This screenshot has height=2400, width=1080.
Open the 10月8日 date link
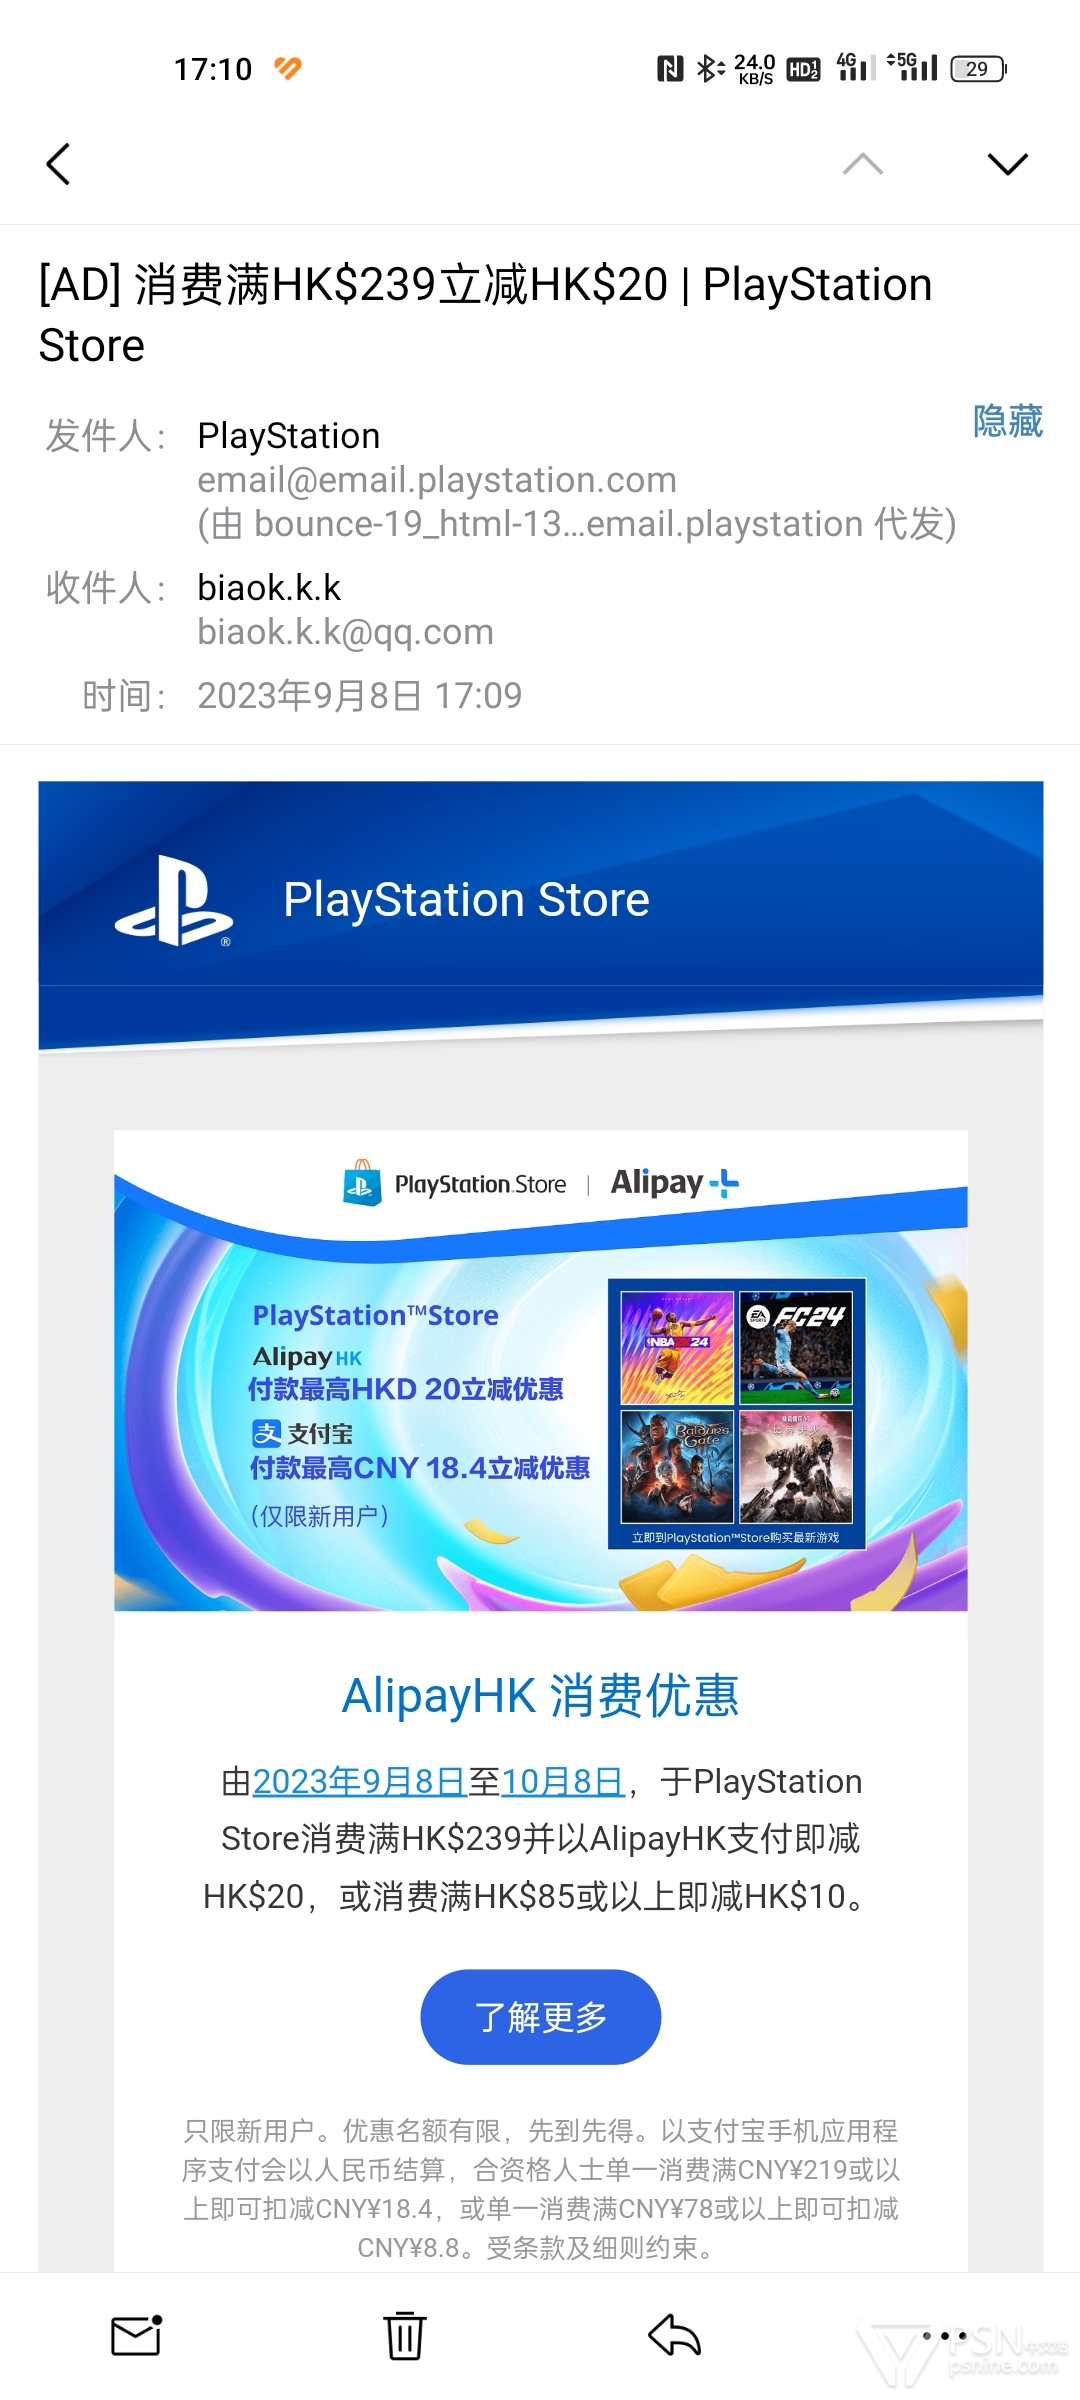[x=563, y=1782]
